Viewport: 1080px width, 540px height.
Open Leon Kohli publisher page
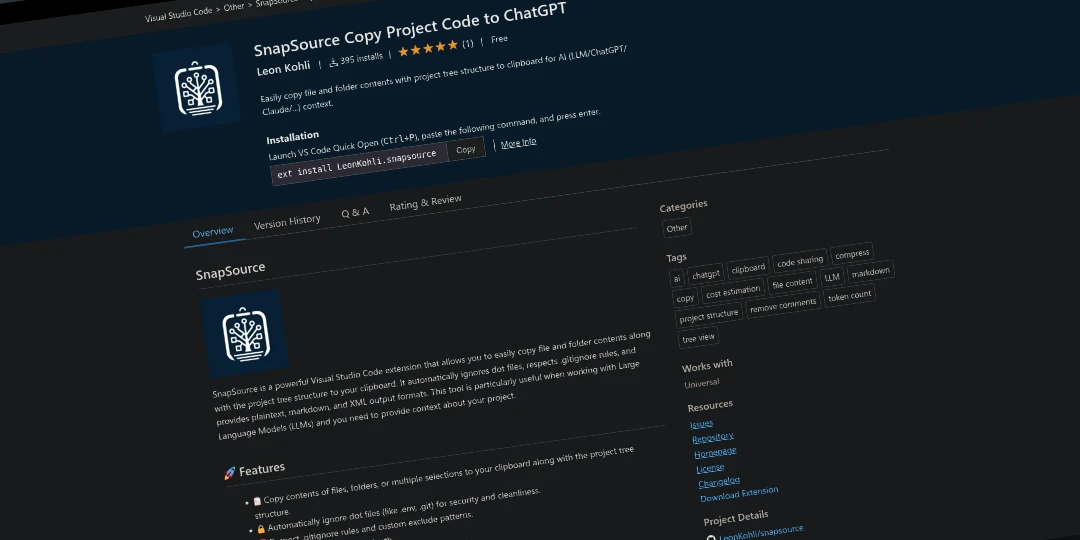click(x=284, y=68)
